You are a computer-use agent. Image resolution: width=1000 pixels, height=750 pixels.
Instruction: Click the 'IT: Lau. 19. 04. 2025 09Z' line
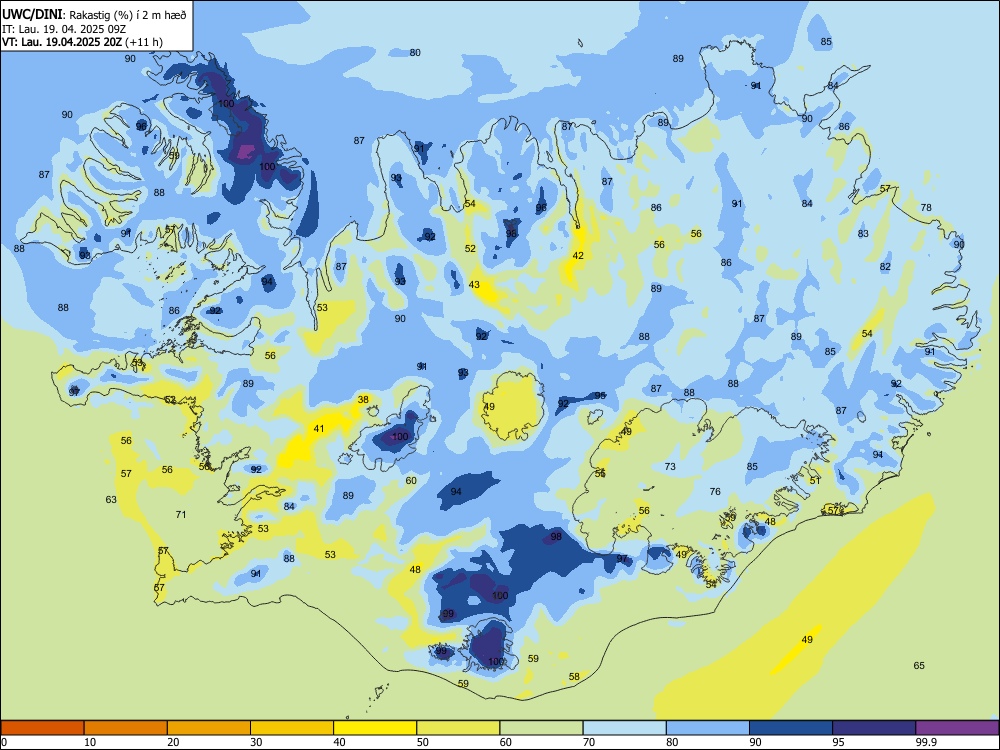tap(64, 29)
